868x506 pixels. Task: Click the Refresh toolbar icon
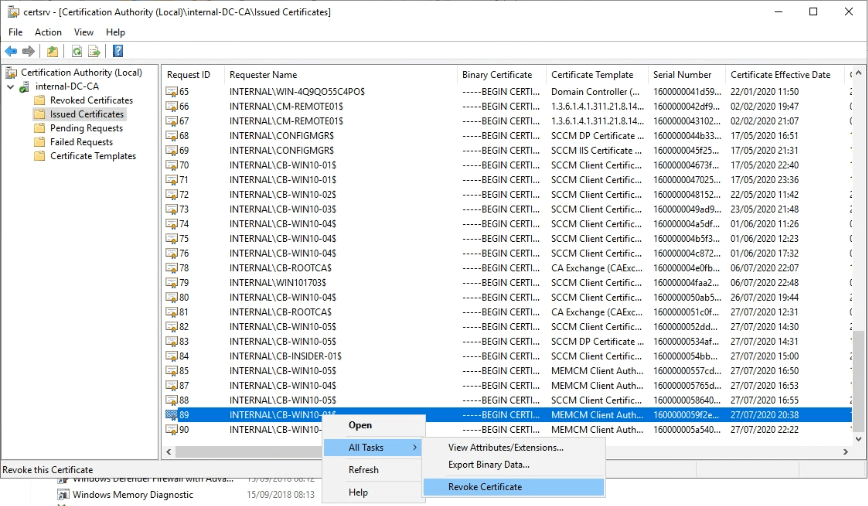[76, 51]
